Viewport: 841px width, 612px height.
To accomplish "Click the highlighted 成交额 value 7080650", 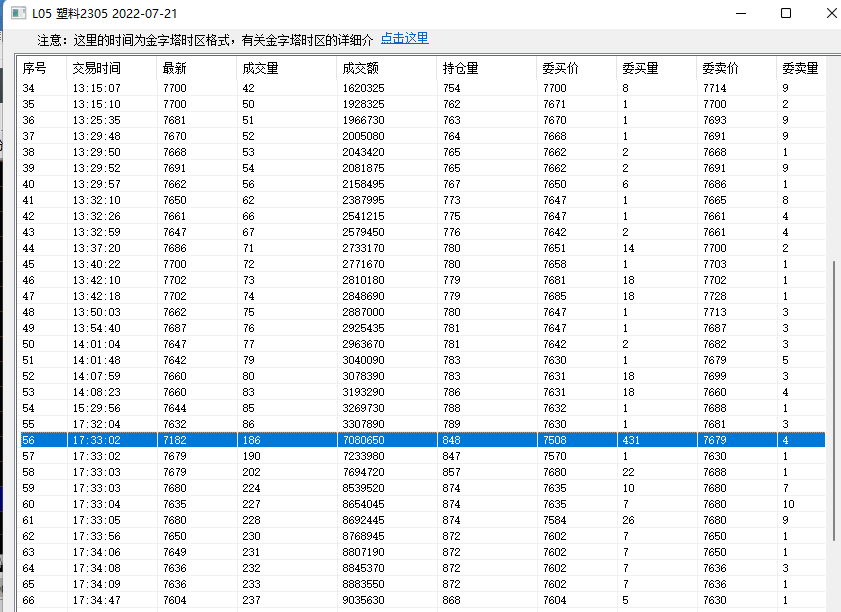I will click(x=363, y=440).
